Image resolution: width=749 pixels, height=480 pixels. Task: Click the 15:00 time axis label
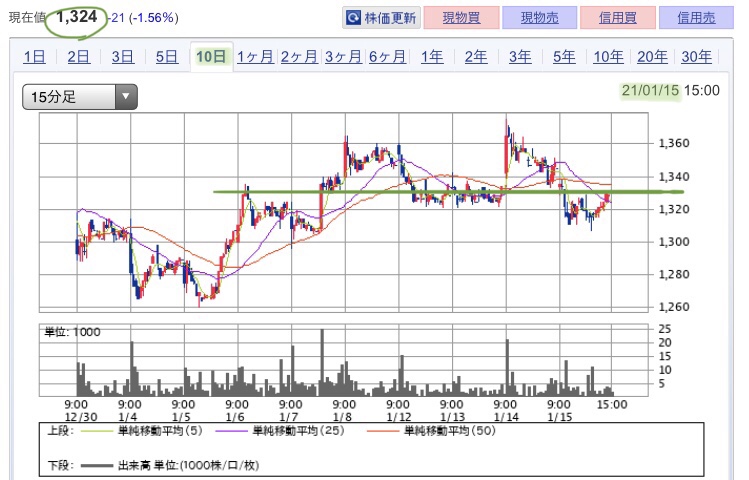coord(612,405)
